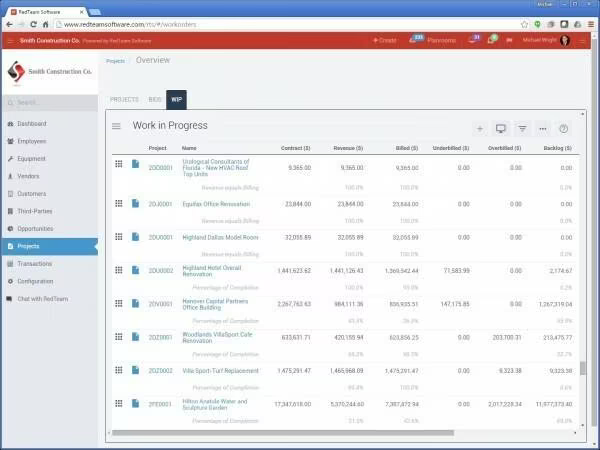Click browser back arrow
The height and width of the screenshot is (450, 600).
pos(9,24)
